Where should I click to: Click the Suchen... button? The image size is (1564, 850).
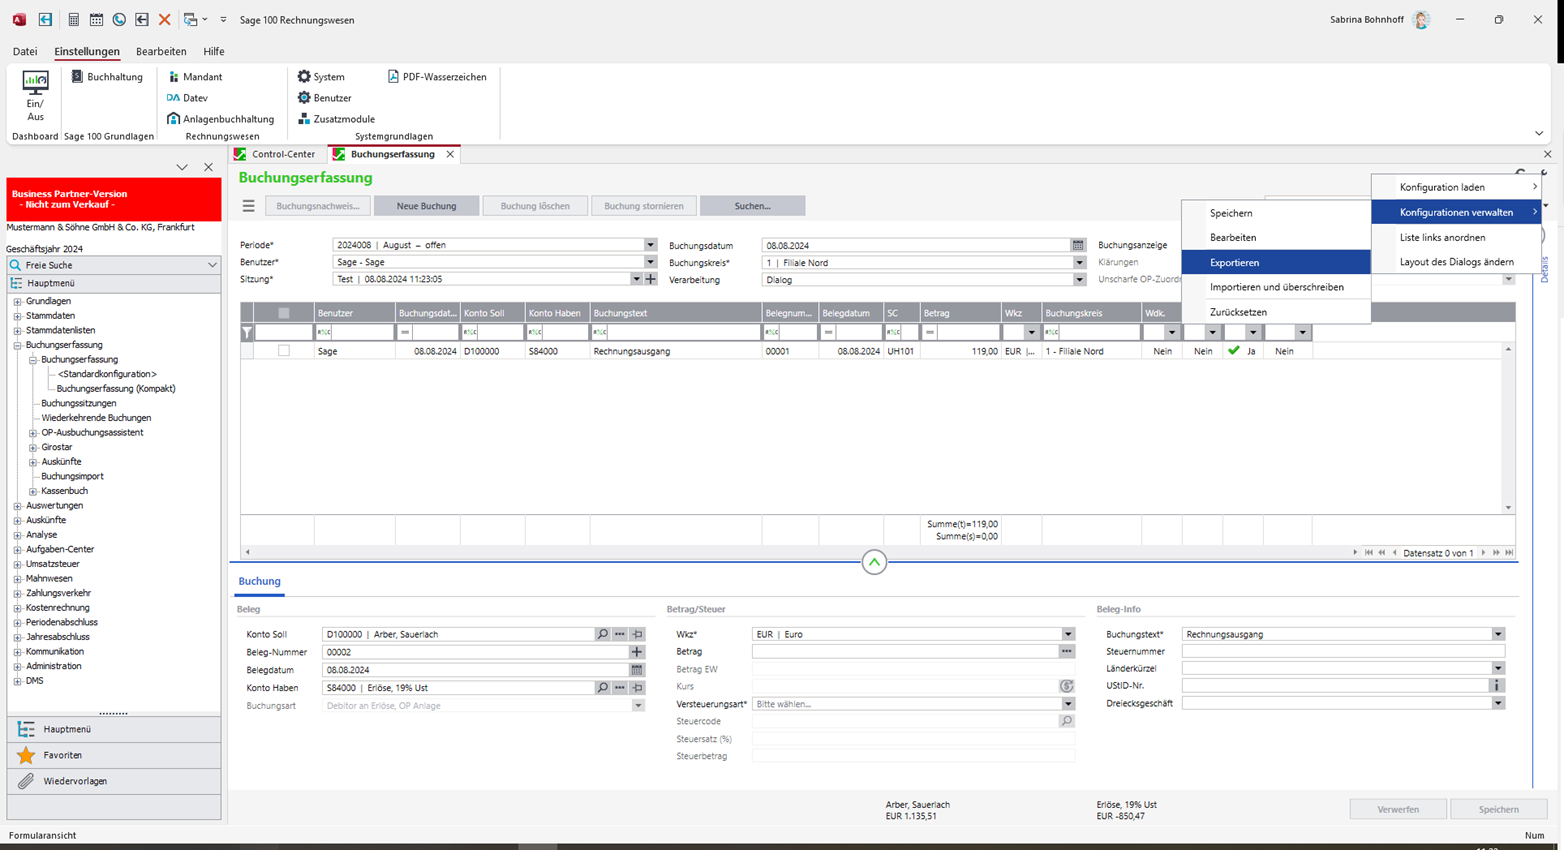click(x=752, y=206)
